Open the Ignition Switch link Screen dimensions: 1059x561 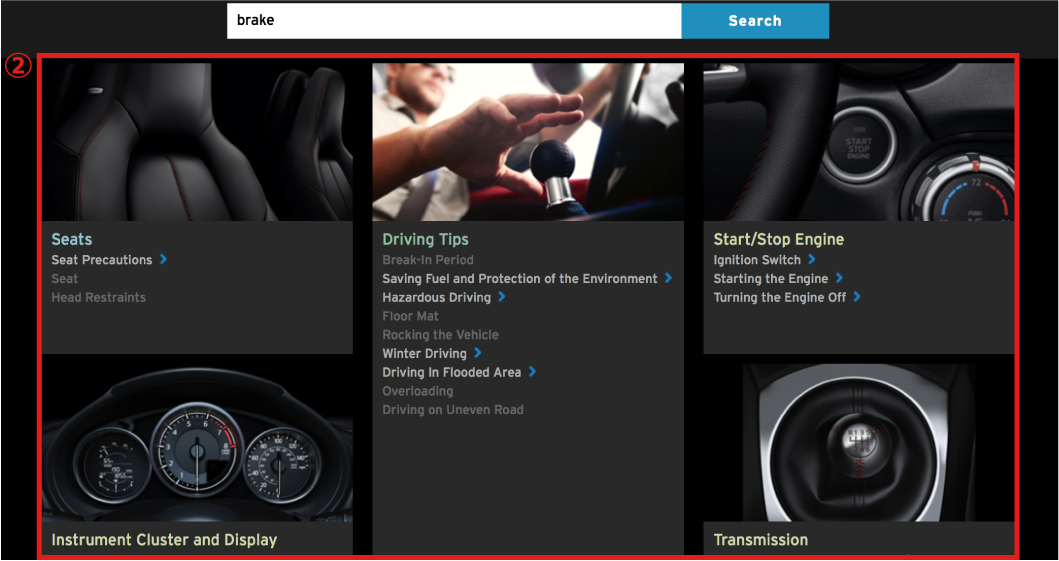point(757,260)
